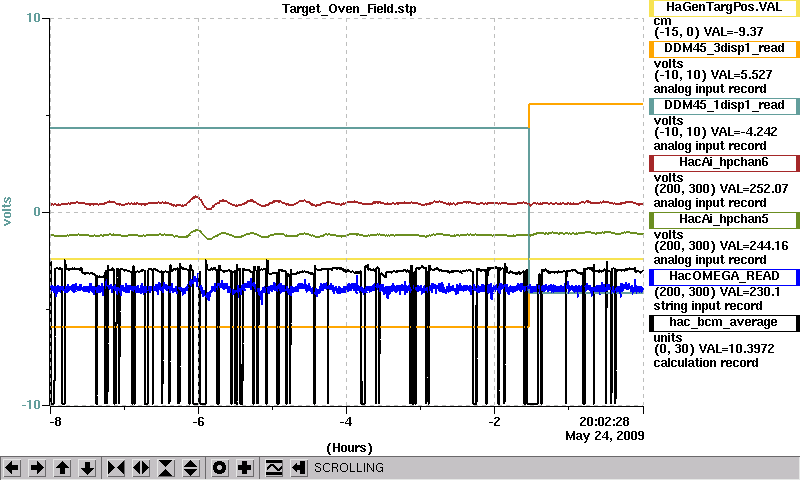Compress the vertical axis (inward triangles)

click(166, 468)
